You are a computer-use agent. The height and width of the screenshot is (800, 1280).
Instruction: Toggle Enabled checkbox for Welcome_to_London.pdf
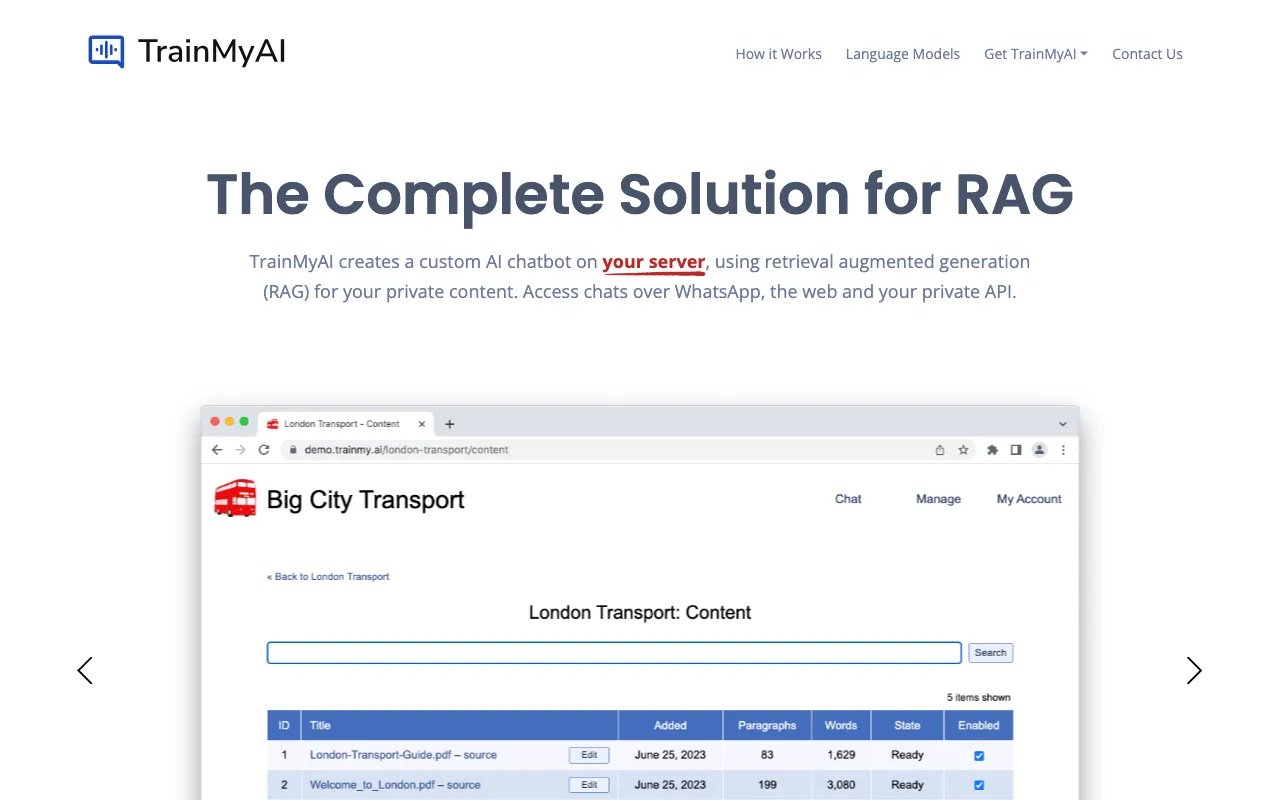coord(979,786)
